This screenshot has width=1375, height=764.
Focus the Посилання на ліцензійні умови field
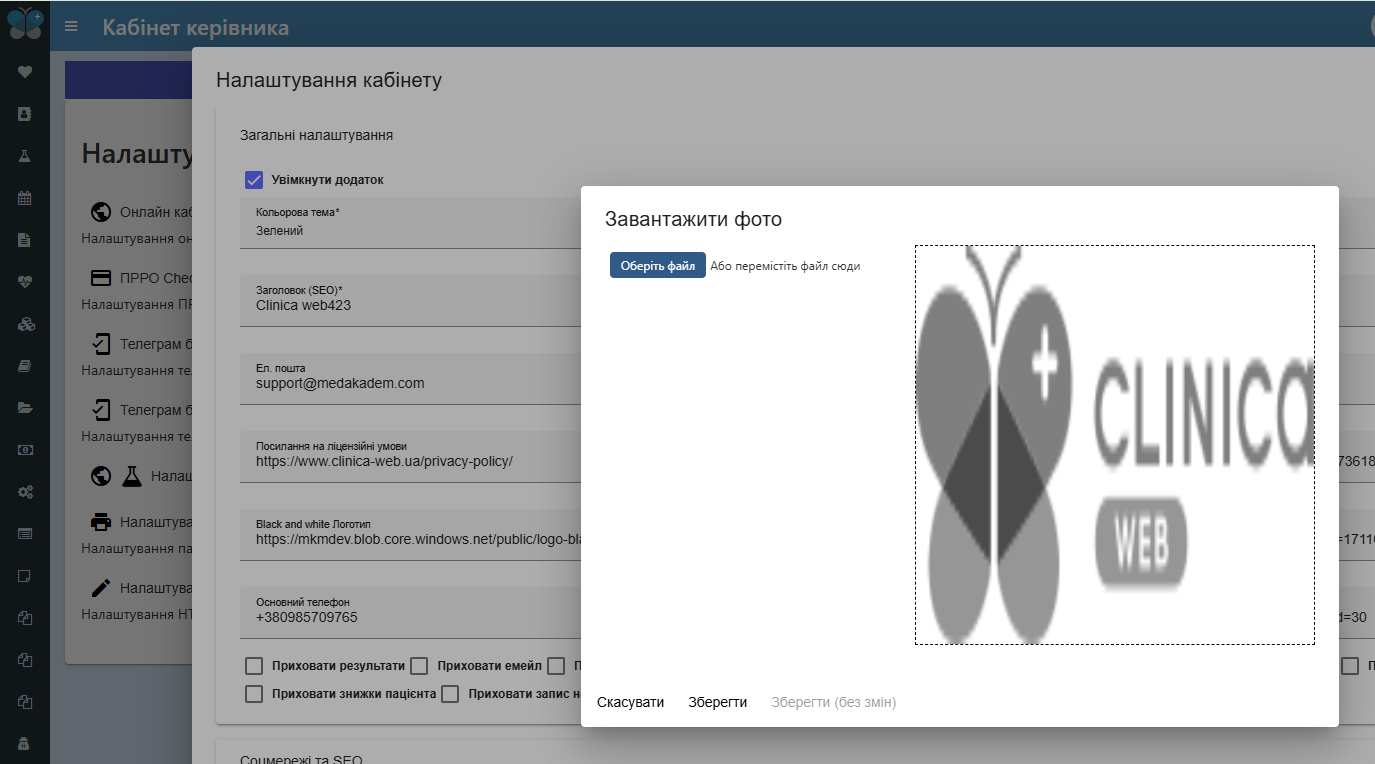click(410, 457)
